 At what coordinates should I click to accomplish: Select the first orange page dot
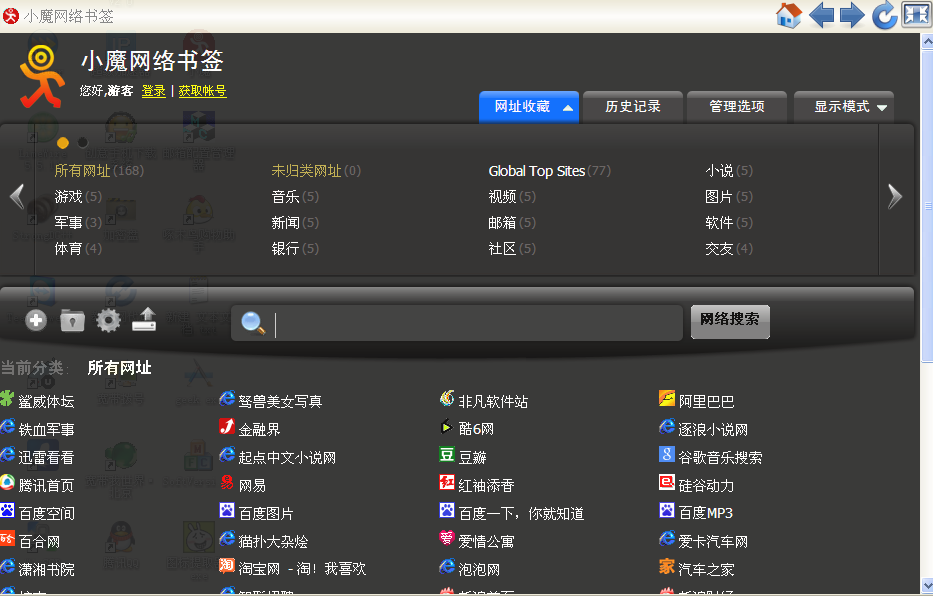tap(63, 143)
